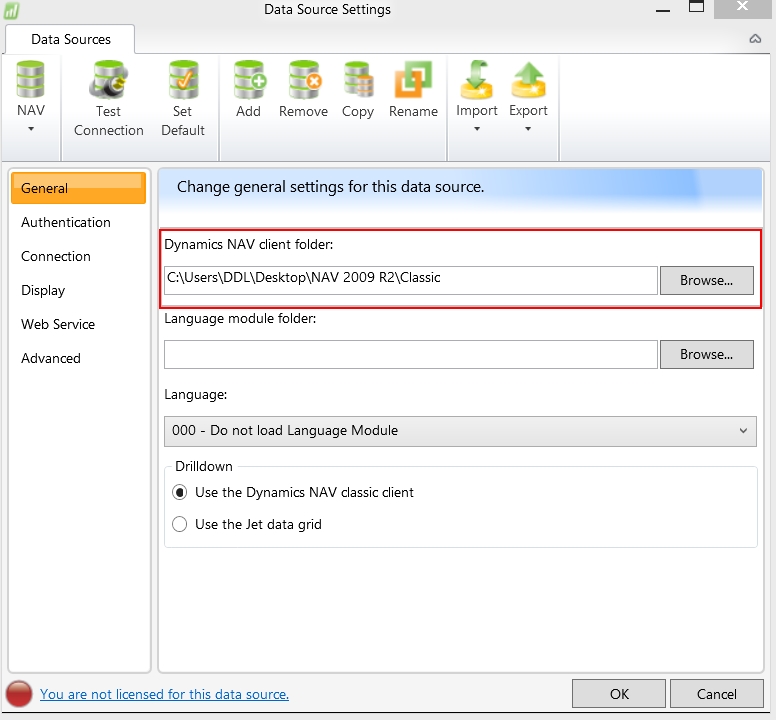
Task: Copy the data source
Action: pyautogui.click(x=358, y=89)
